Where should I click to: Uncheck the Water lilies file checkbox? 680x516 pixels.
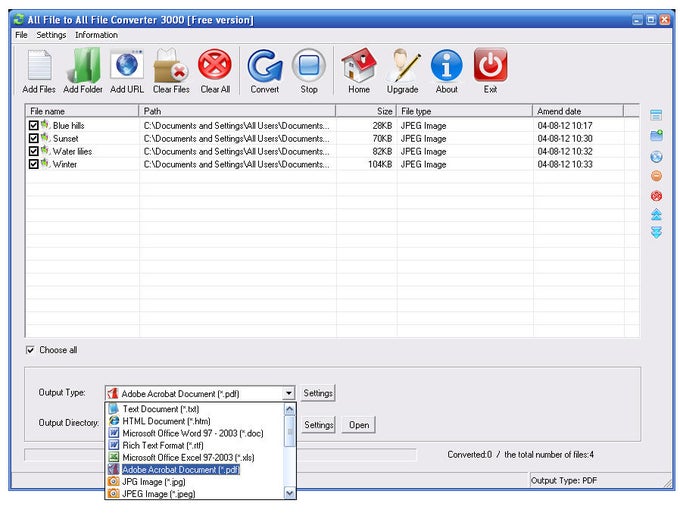(x=33, y=151)
